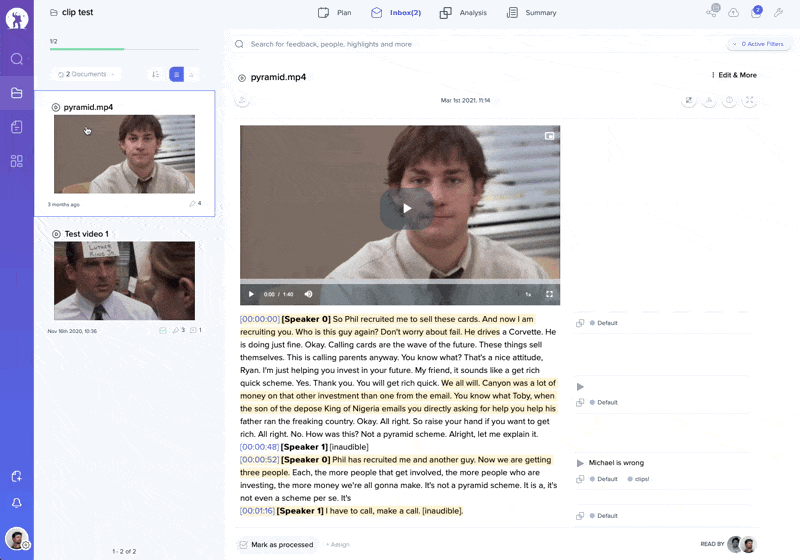This screenshot has width=800, height=560.
Task: Open the projects folder icon in sidebar
Action: (17, 93)
